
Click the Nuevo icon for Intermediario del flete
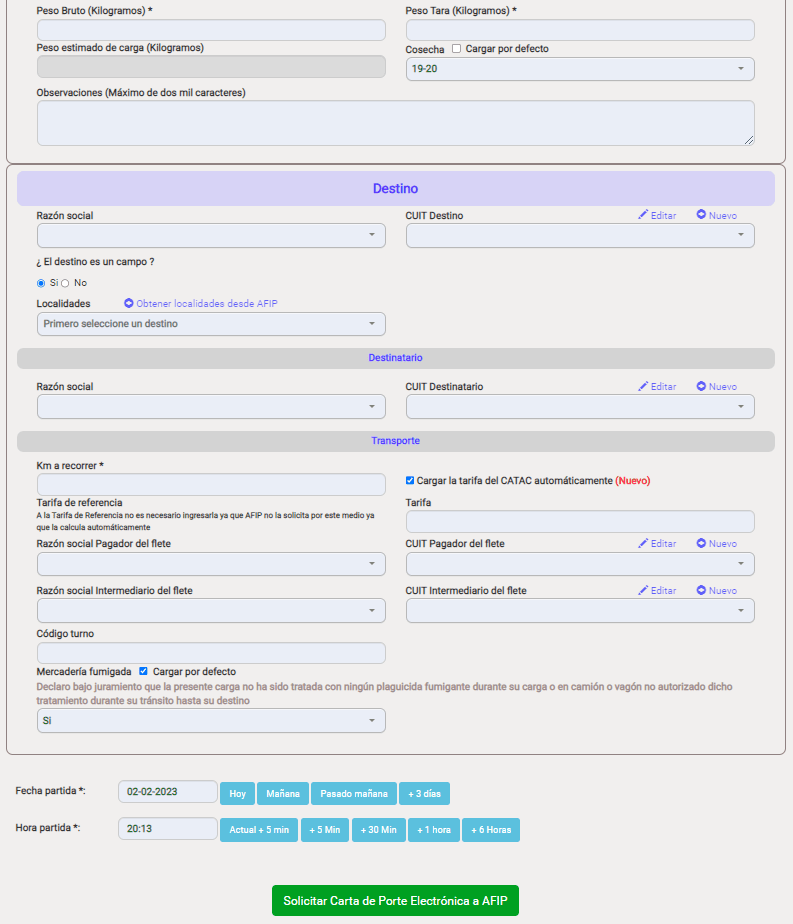[701, 590]
